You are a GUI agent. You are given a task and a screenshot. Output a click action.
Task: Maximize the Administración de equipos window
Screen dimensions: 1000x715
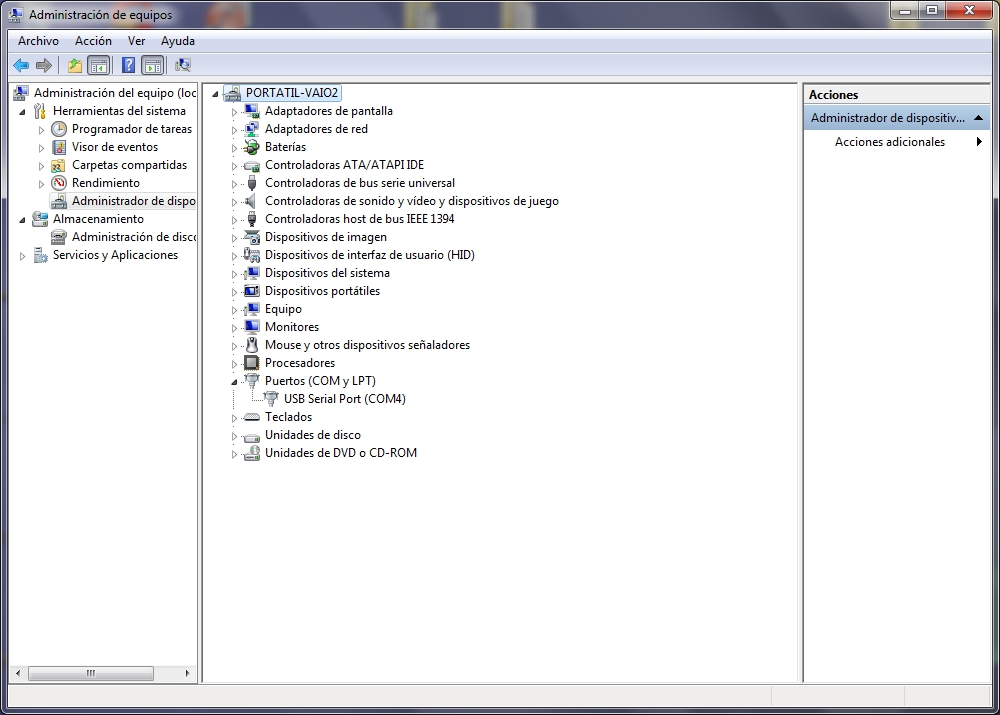tap(932, 10)
